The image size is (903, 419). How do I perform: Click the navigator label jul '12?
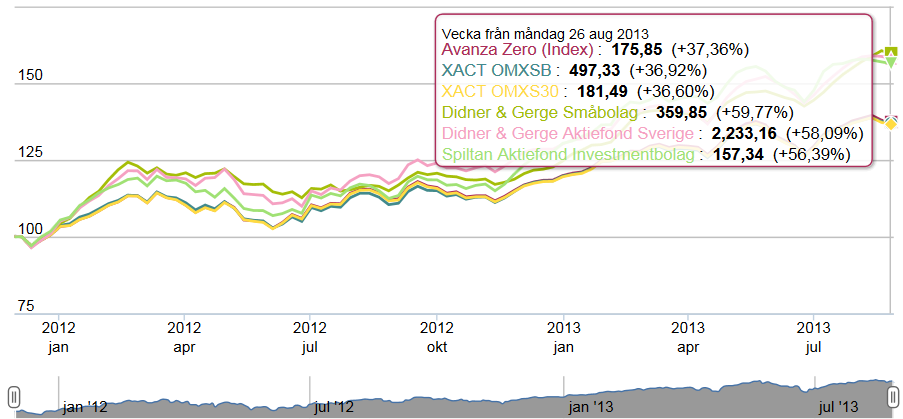[x=335, y=407]
